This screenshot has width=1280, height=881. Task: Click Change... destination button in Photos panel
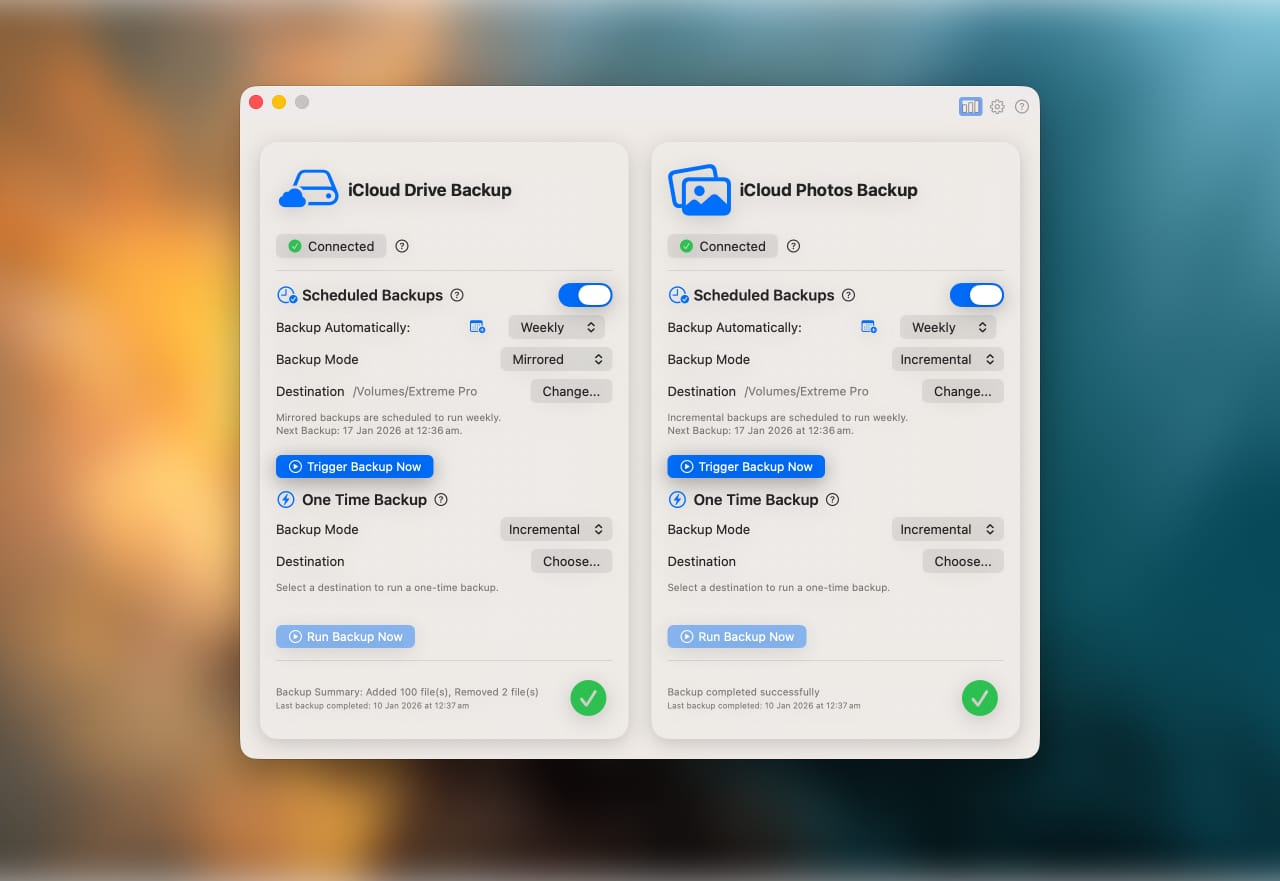click(x=962, y=391)
